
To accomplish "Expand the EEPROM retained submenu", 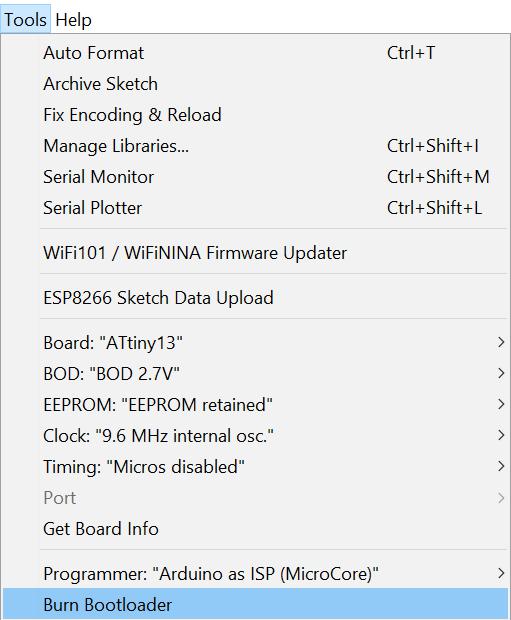I will tap(256, 405).
